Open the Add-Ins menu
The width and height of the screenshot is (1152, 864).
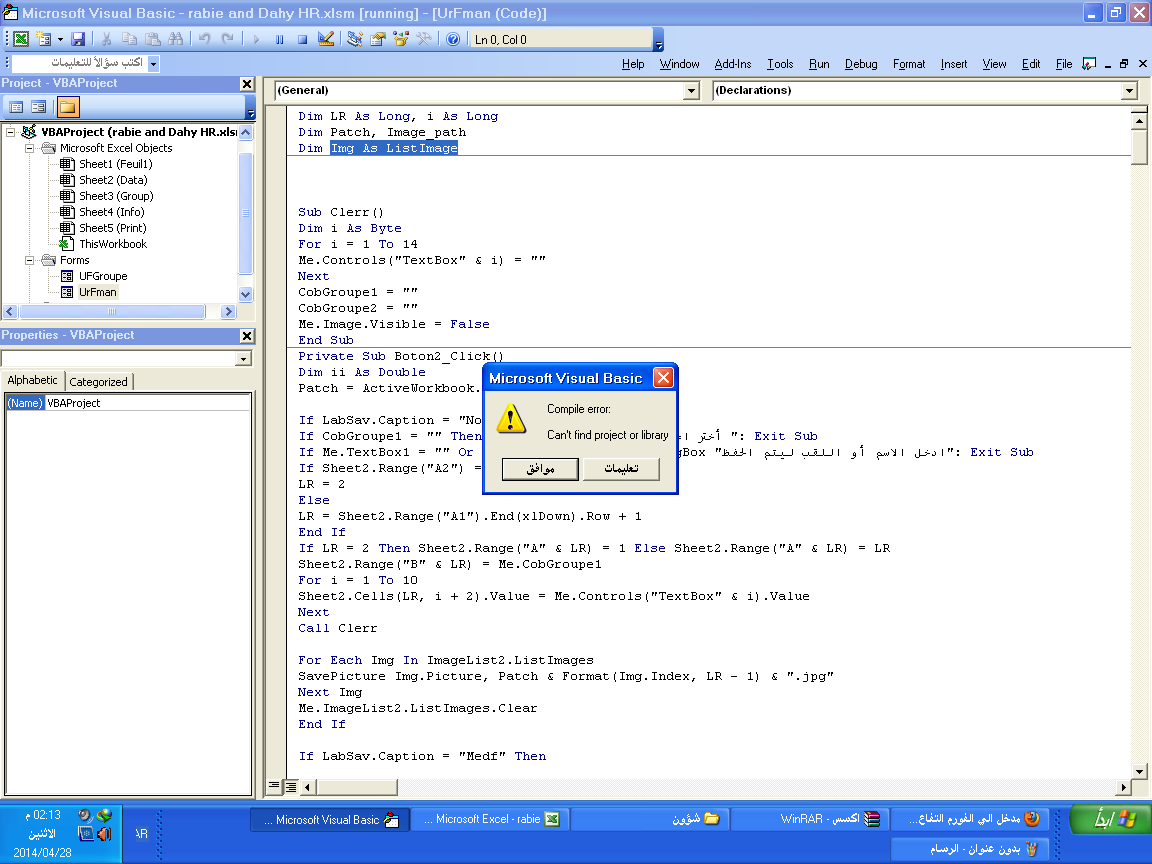click(732, 64)
